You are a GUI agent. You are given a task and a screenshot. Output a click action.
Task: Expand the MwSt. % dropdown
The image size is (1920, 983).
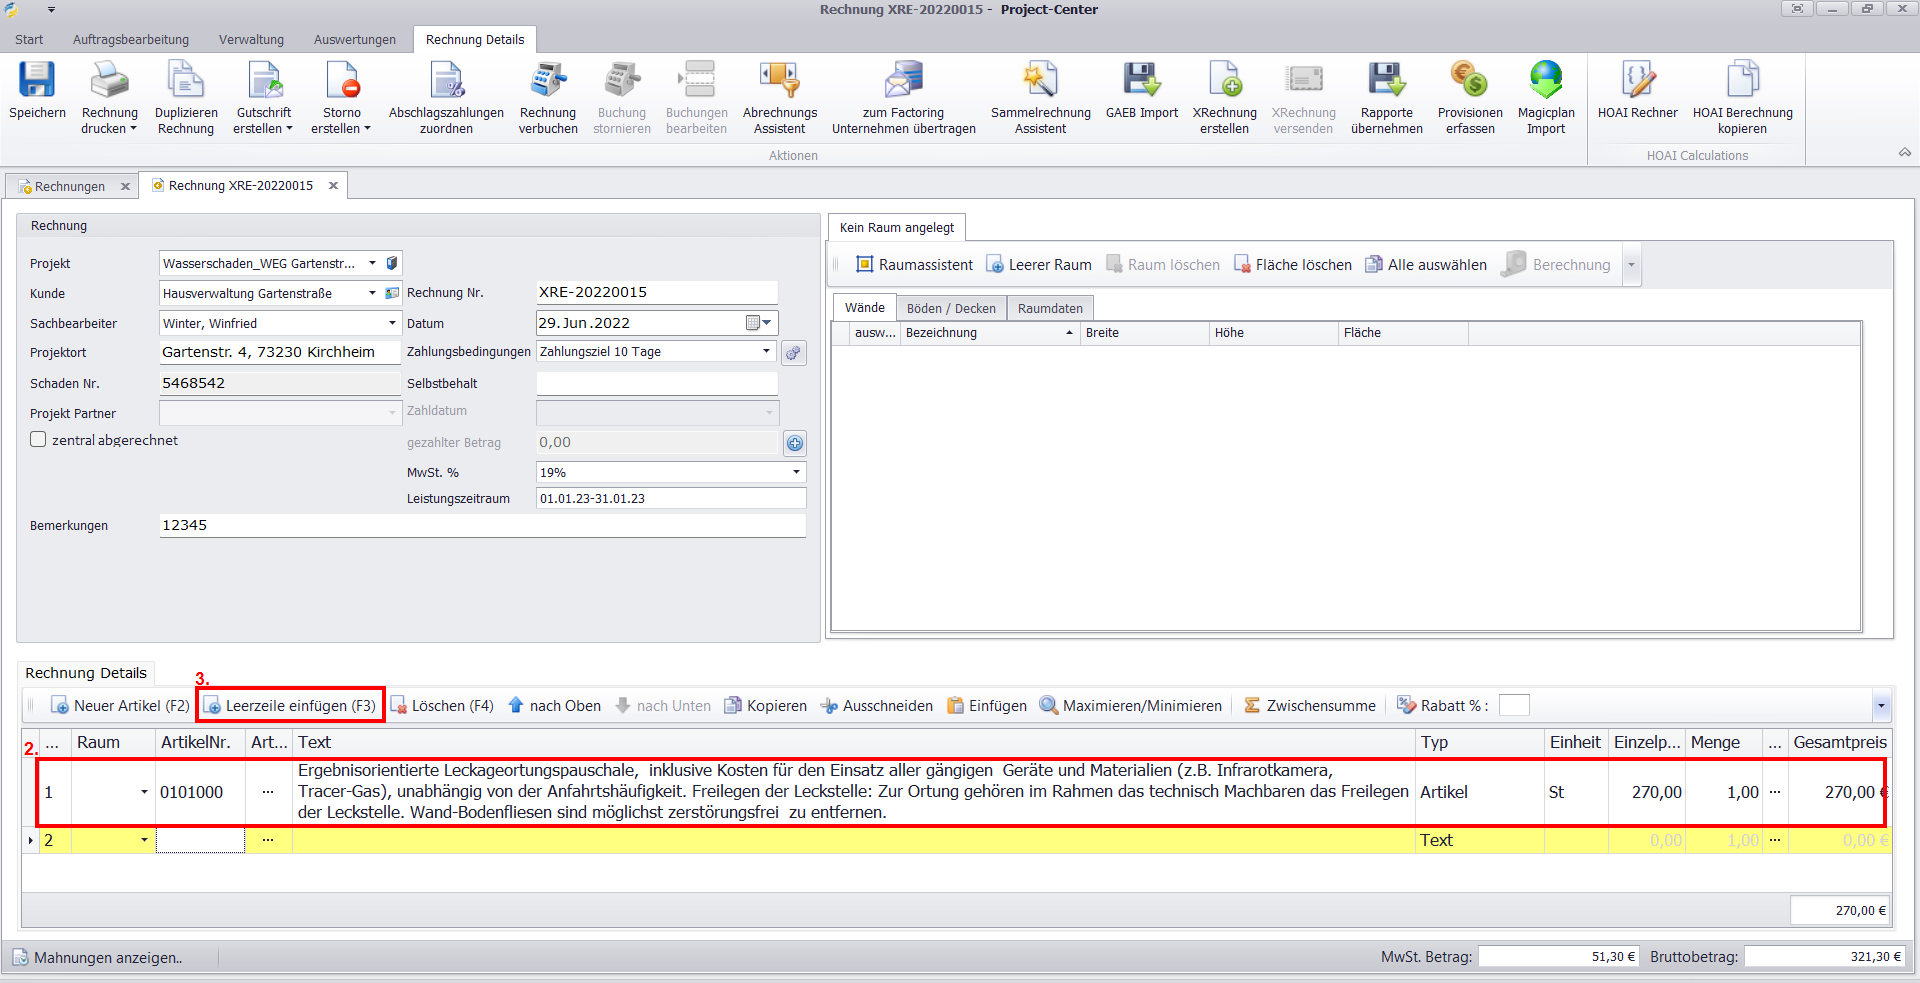(796, 472)
